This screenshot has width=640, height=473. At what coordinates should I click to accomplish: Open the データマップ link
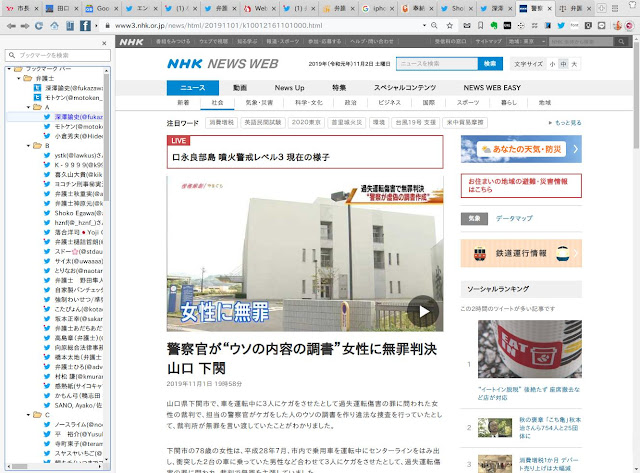(x=514, y=219)
